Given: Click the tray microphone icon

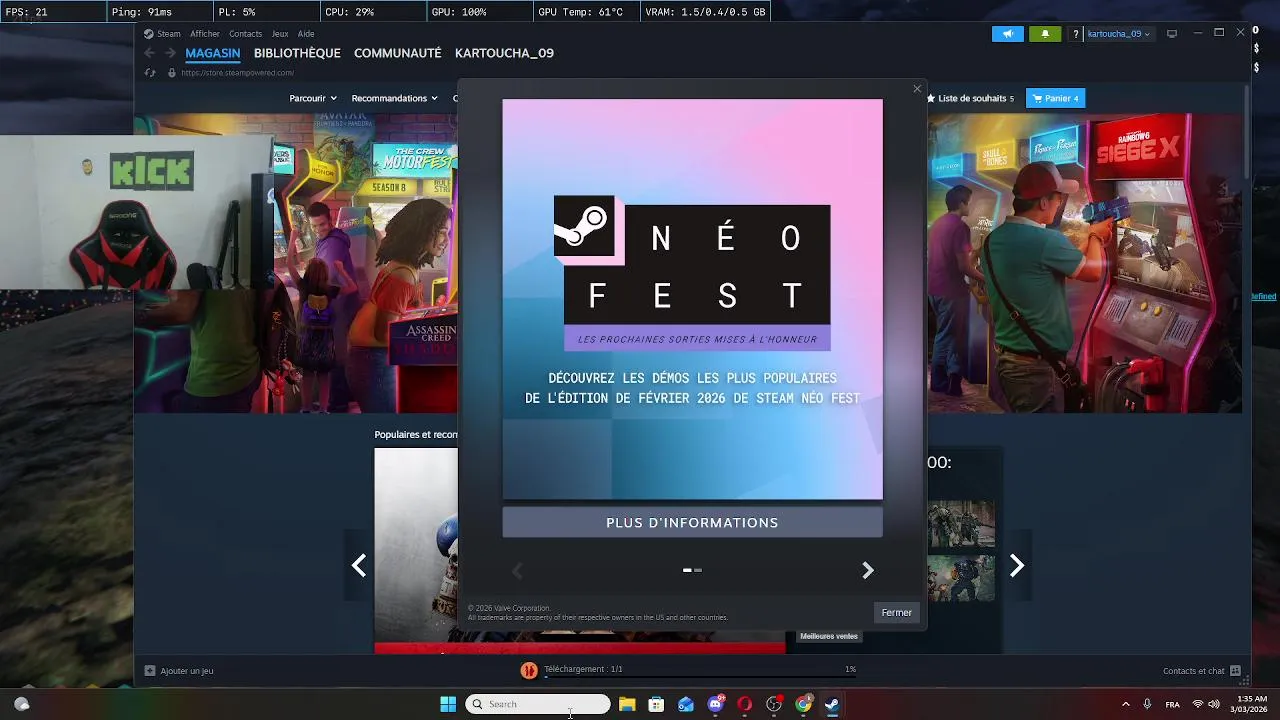Looking at the screenshot, I should click(1147, 704).
